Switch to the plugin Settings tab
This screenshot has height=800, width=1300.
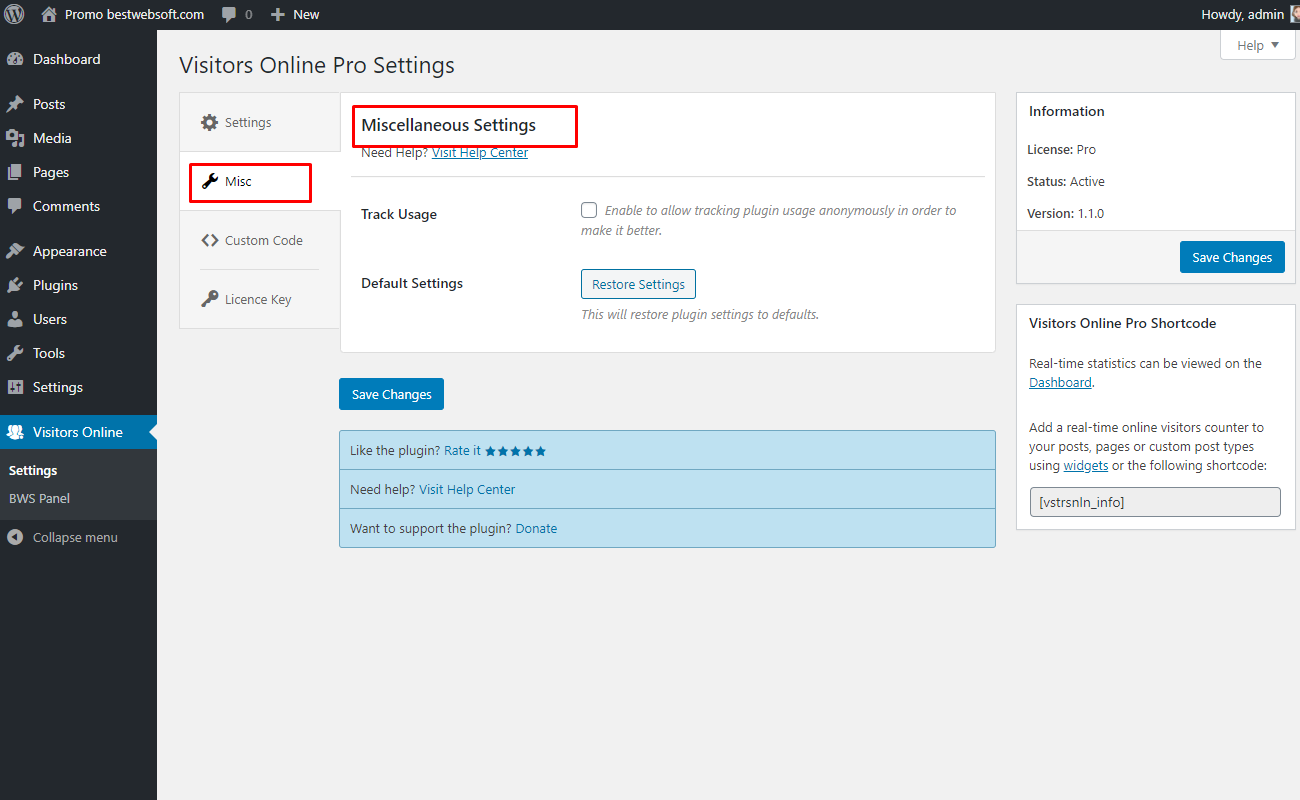(x=260, y=122)
